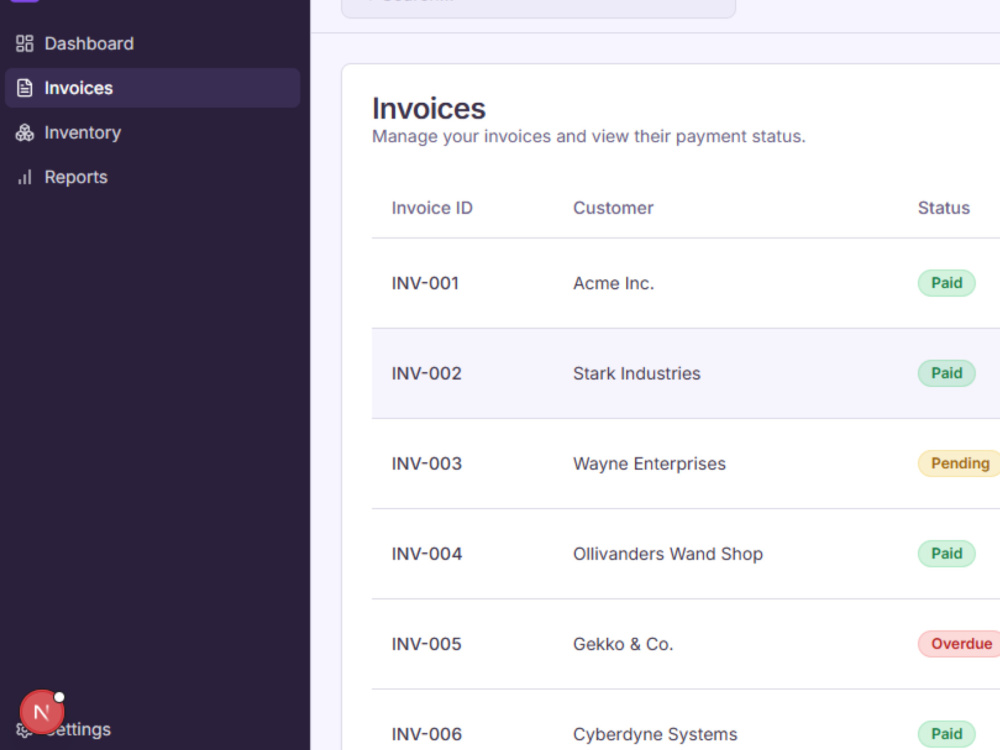Click customer Wayne Enterprises

(649, 464)
